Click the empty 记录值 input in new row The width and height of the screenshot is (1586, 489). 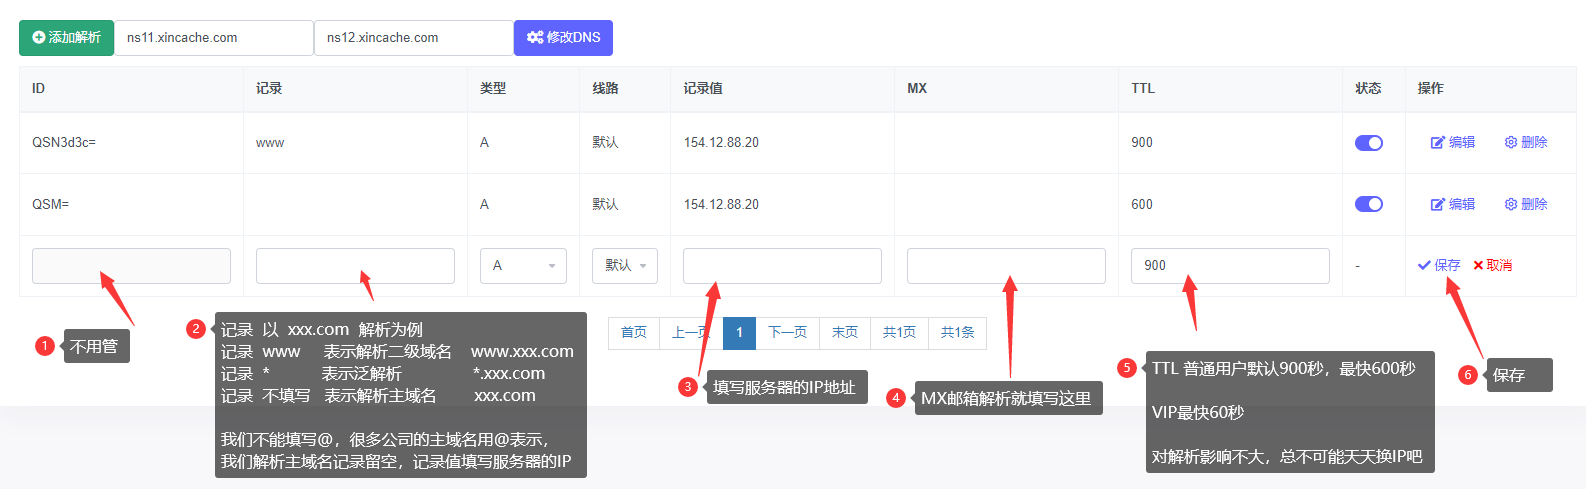click(782, 266)
